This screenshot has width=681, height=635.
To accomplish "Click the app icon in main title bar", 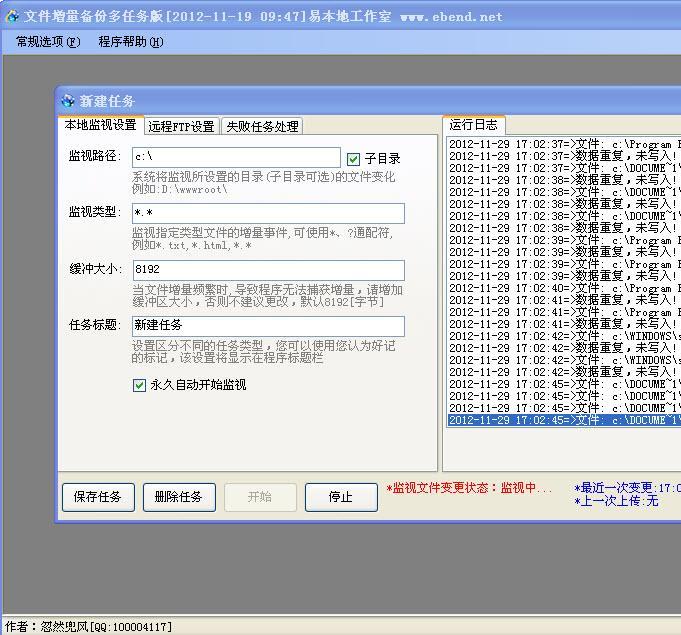I will (x=12, y=16).
